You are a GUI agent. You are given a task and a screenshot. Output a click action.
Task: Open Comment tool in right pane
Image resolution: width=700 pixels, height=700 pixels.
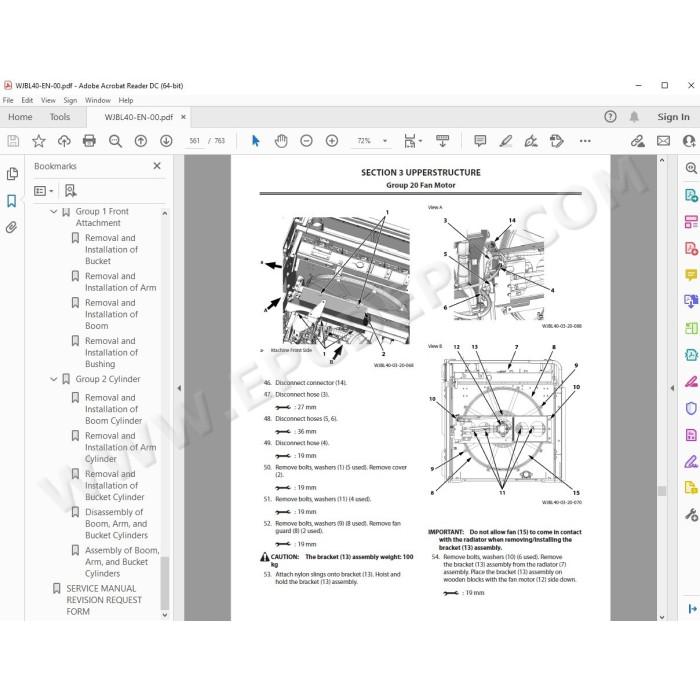(x=691, y=275)
